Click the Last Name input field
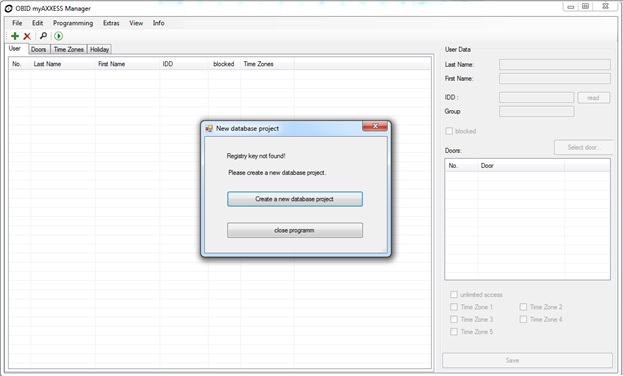This screenshot has width=623, height=376. (x=555, y=64)
